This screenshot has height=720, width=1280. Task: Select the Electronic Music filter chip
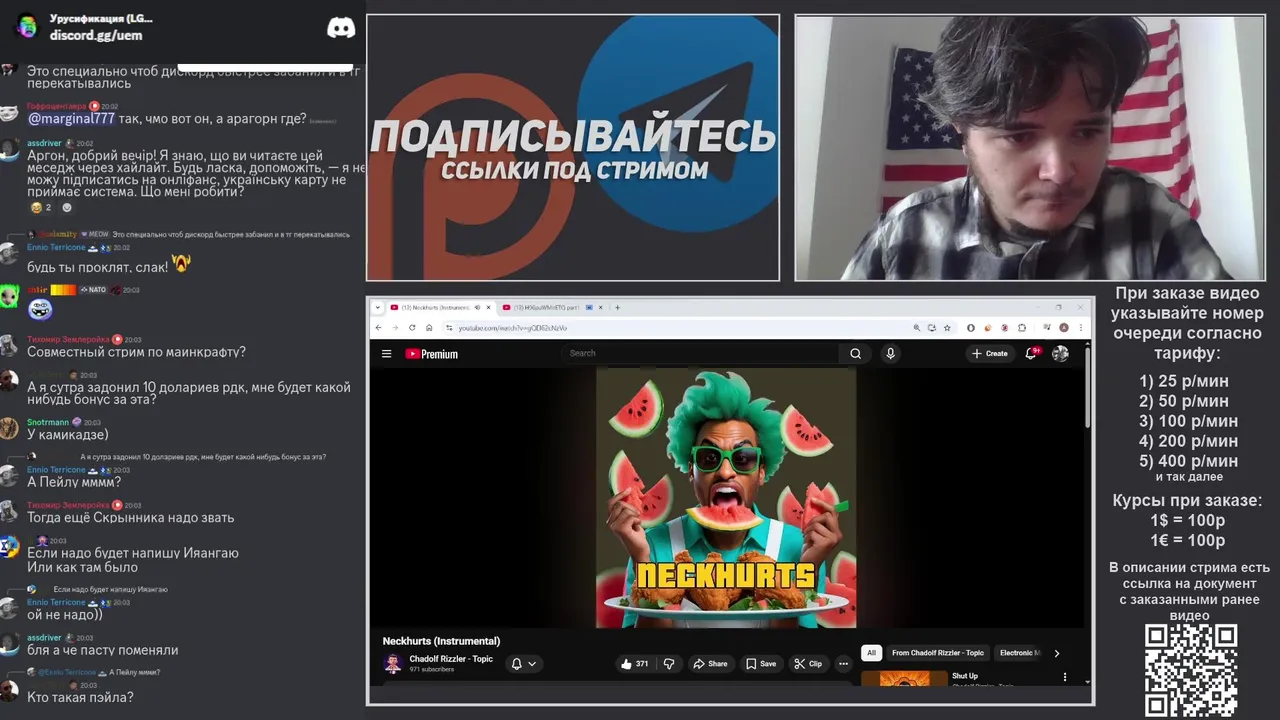(1018, 653)
